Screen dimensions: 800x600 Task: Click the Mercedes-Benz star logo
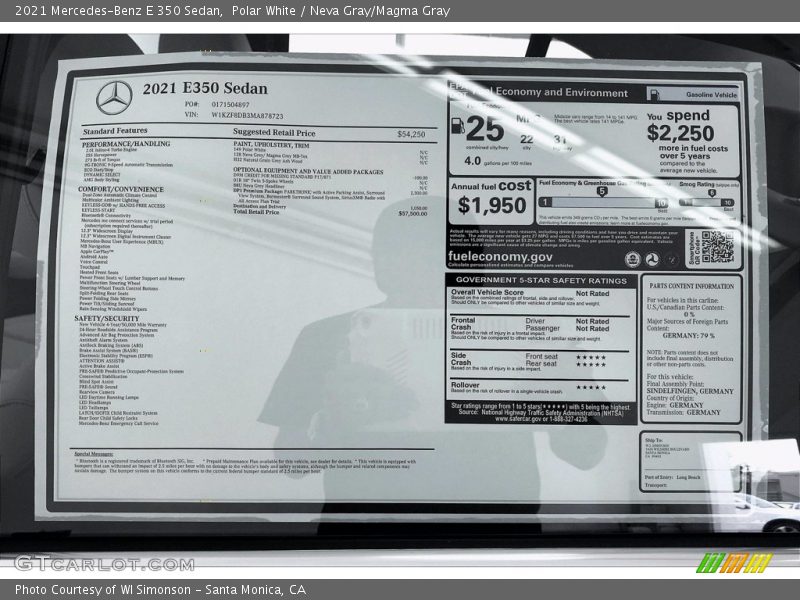pos(114,97)
